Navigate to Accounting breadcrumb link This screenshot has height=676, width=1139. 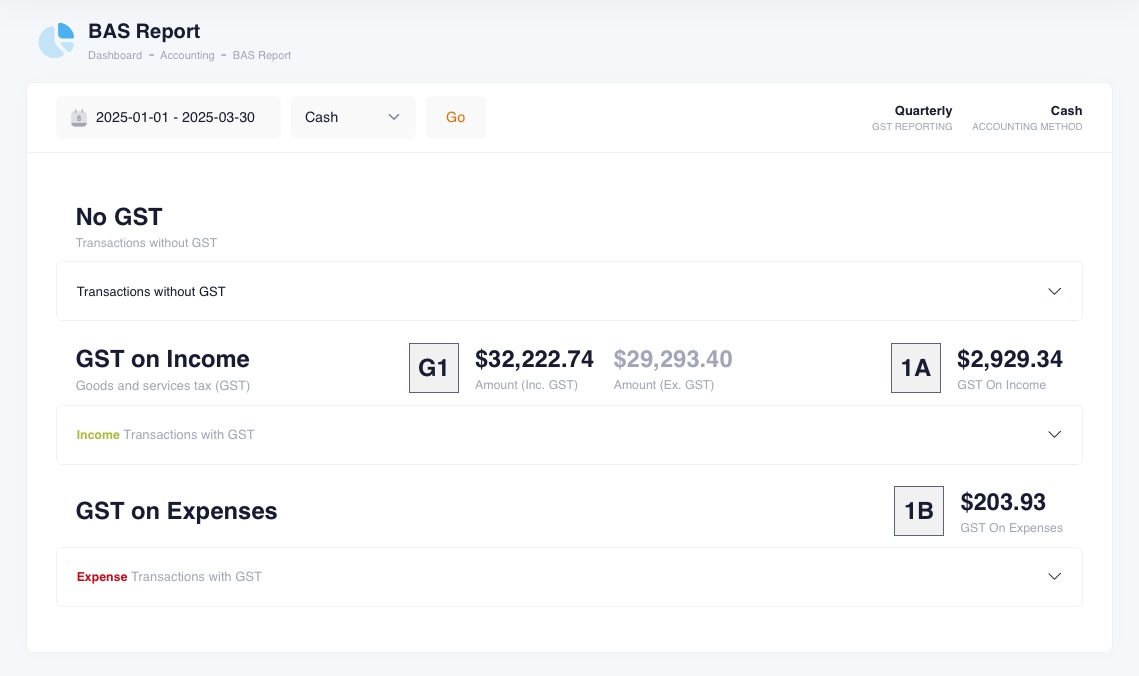187,56
